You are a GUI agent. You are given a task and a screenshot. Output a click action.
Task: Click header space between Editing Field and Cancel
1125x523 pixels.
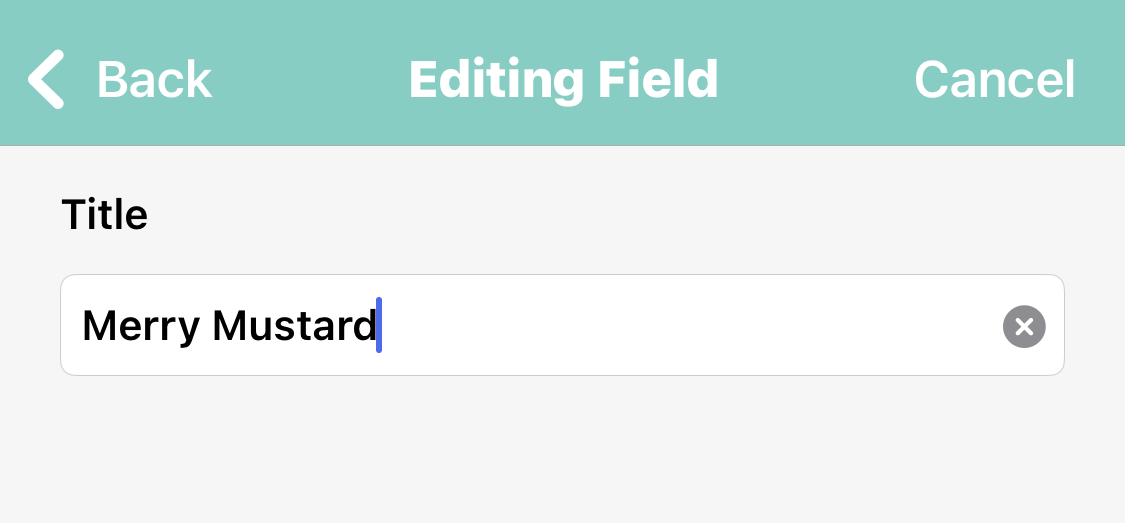[x=815, y=80]
